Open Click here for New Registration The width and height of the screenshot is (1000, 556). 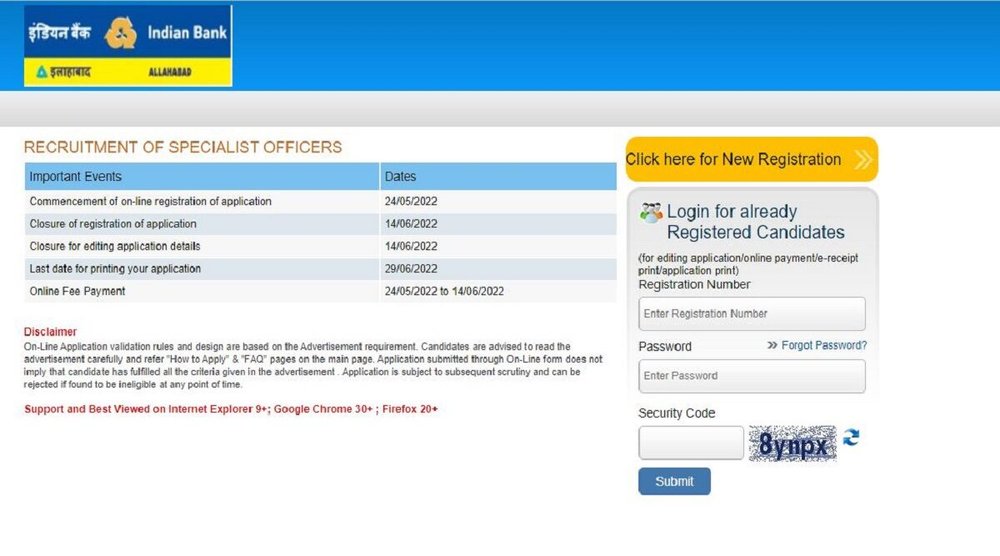pos(735,160)
